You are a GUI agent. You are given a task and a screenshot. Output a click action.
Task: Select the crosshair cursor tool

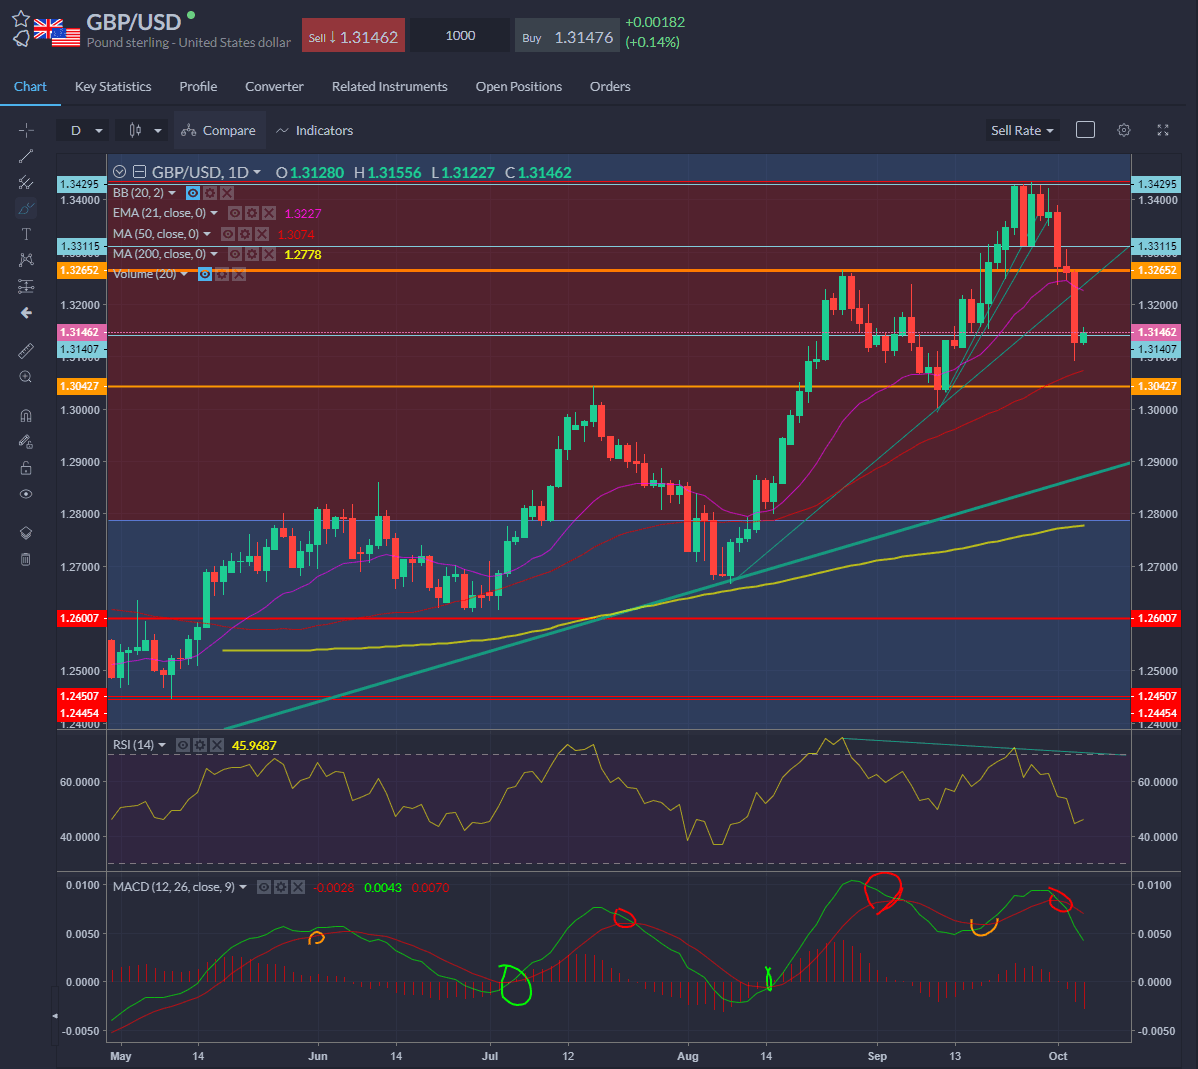tap(26, 130)
